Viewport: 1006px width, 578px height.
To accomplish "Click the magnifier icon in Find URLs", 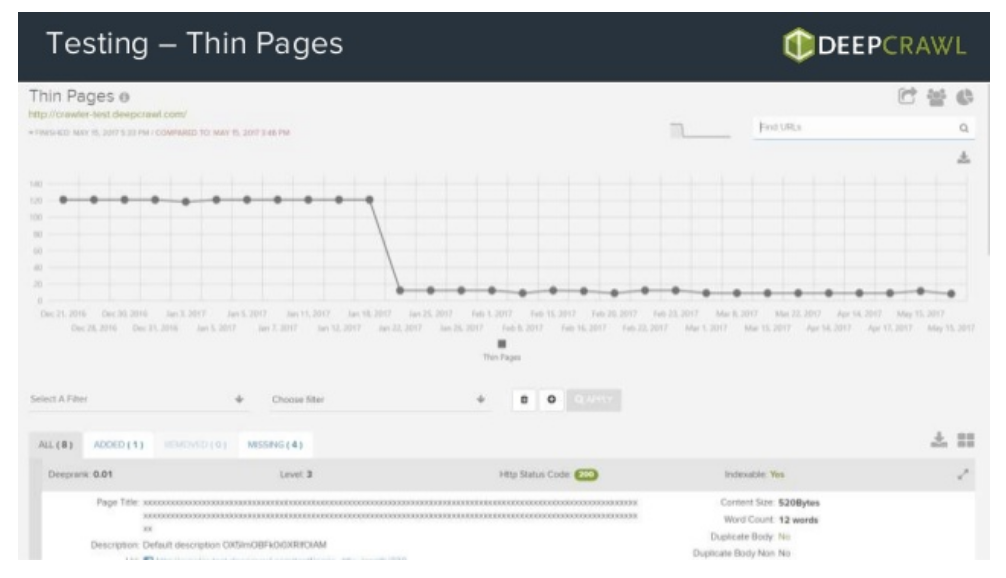I will click(963, 128).
